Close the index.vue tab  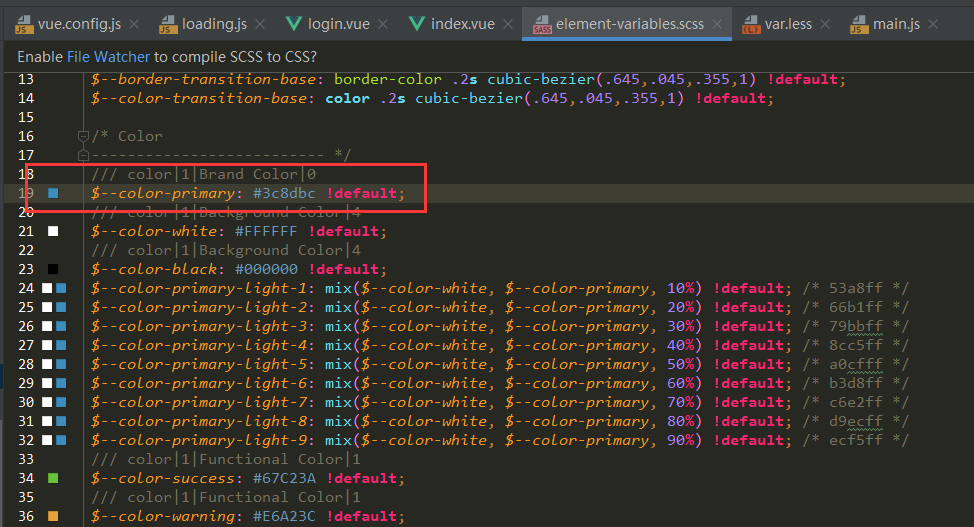pos(508,24)
